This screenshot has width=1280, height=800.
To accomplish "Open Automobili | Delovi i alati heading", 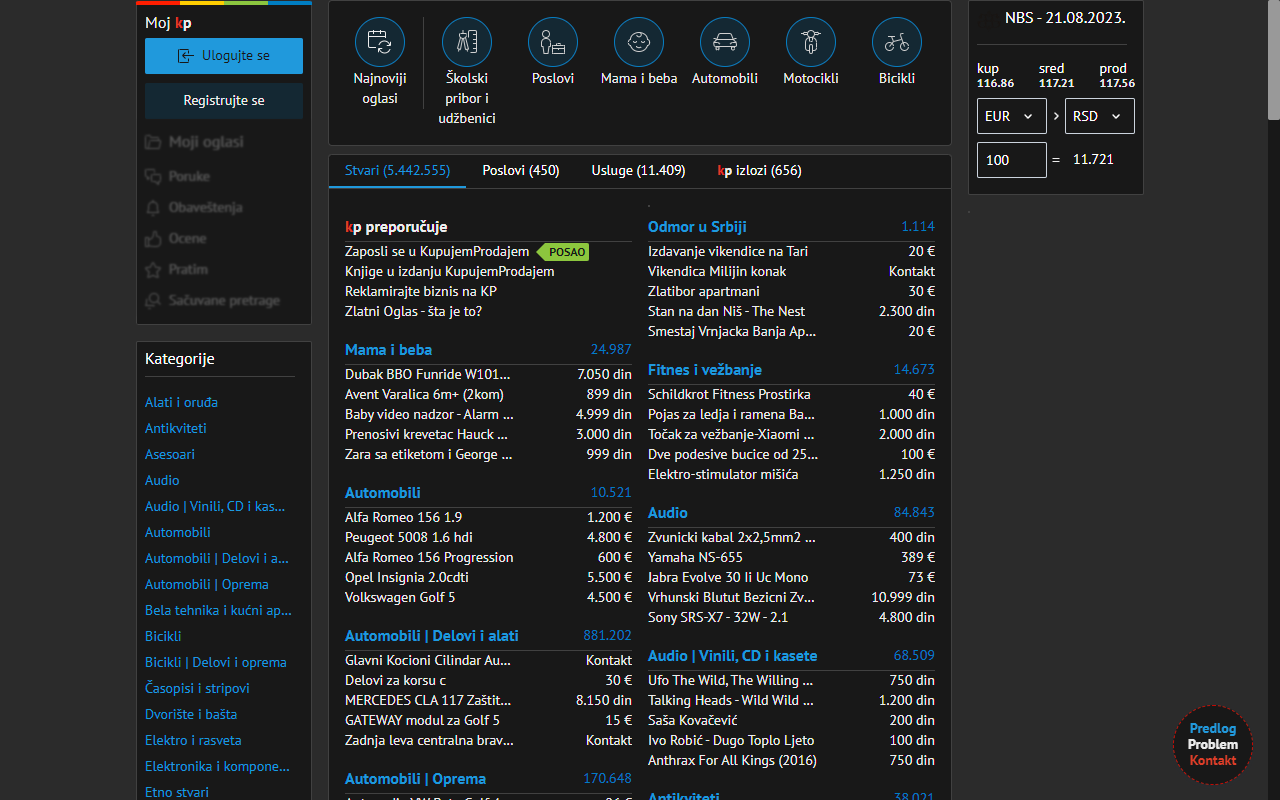I will pyautogui.click(x=432, y=635).
